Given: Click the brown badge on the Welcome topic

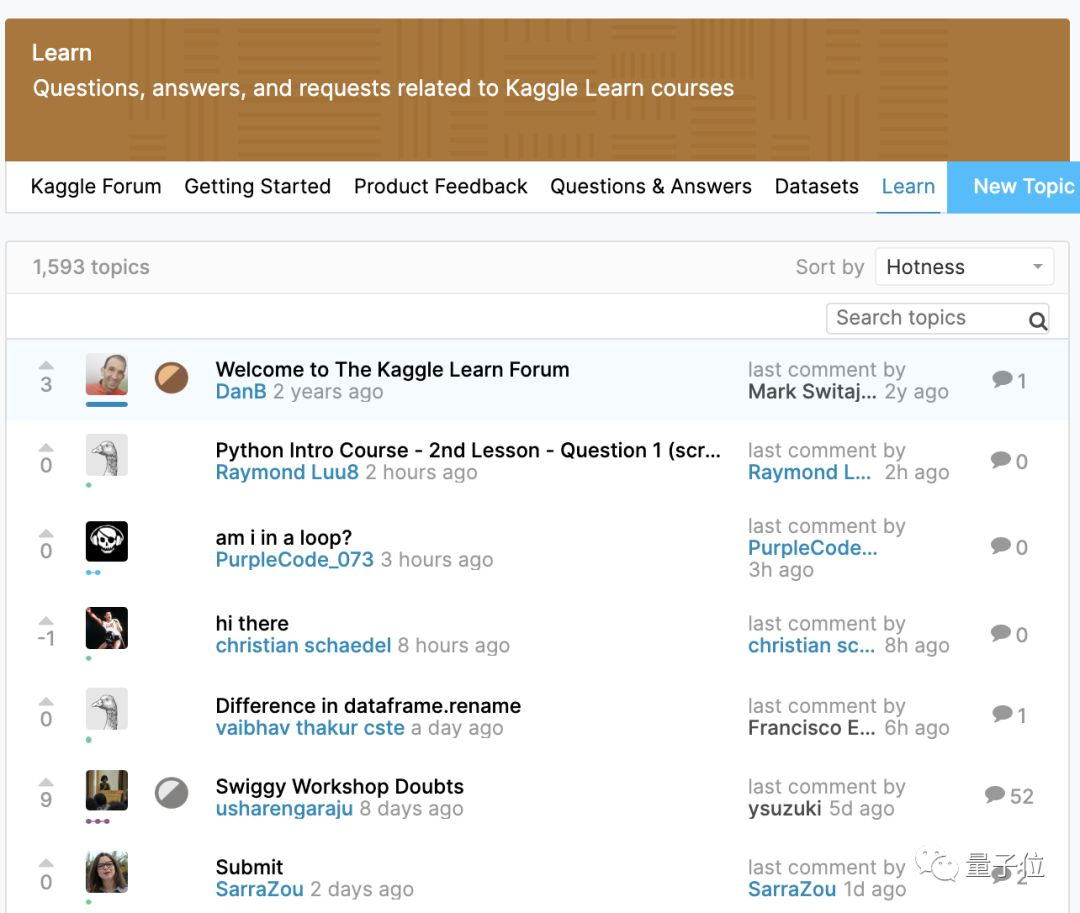Looking at the screenshot, I should [x=172, y=378].
